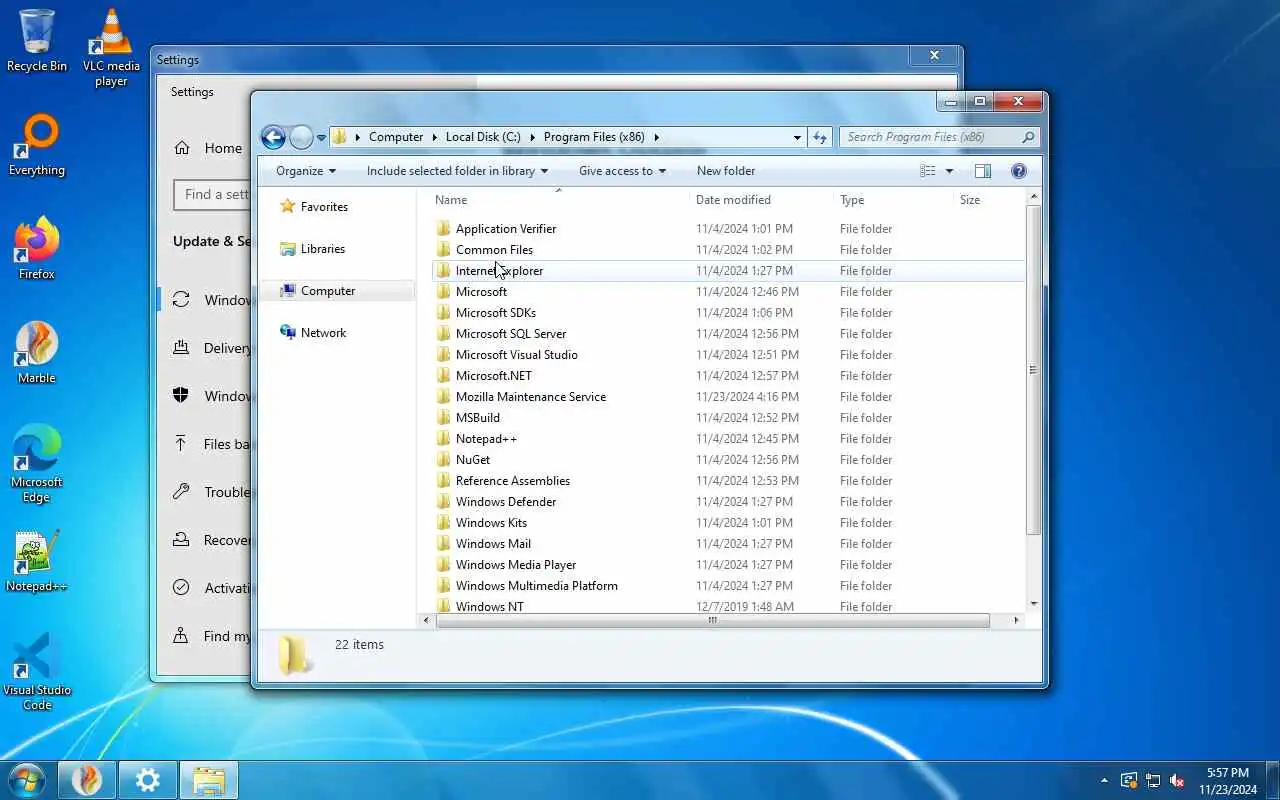This screenshot has height=800, width=1280.
Task: Switch to Settings gear in the taskbar
Action: tap(148, 780)
